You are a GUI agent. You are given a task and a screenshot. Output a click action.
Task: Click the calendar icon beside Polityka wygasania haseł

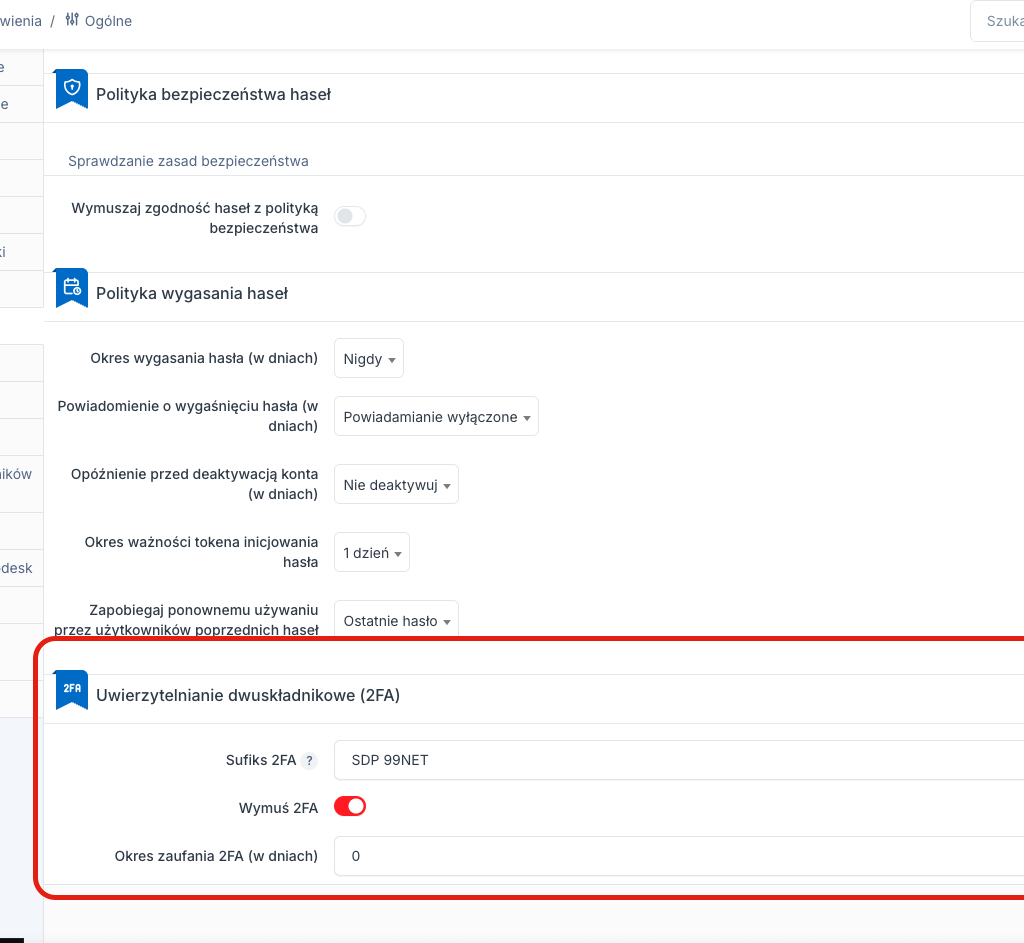click(71, 288)
